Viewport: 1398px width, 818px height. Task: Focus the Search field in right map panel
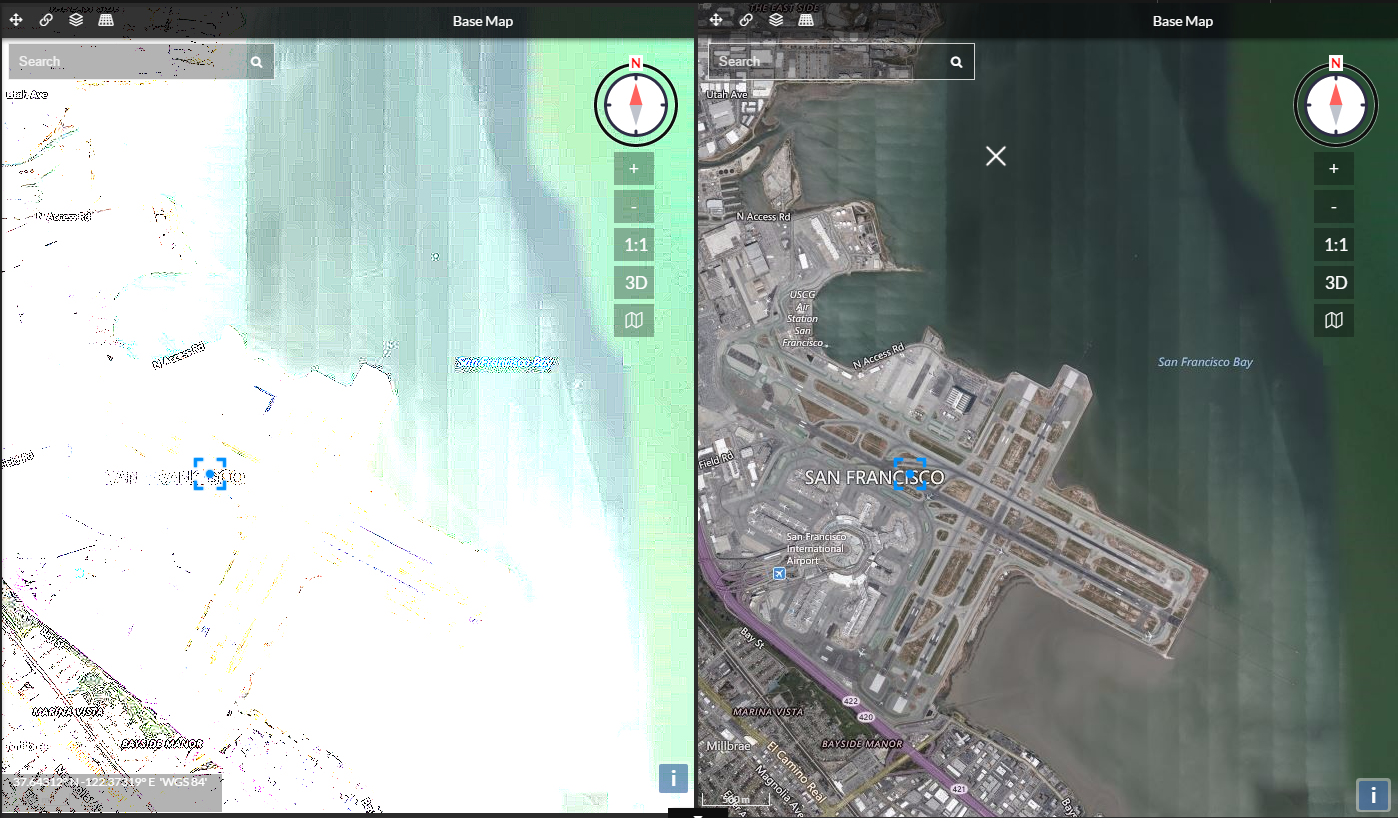click(841, 62)
